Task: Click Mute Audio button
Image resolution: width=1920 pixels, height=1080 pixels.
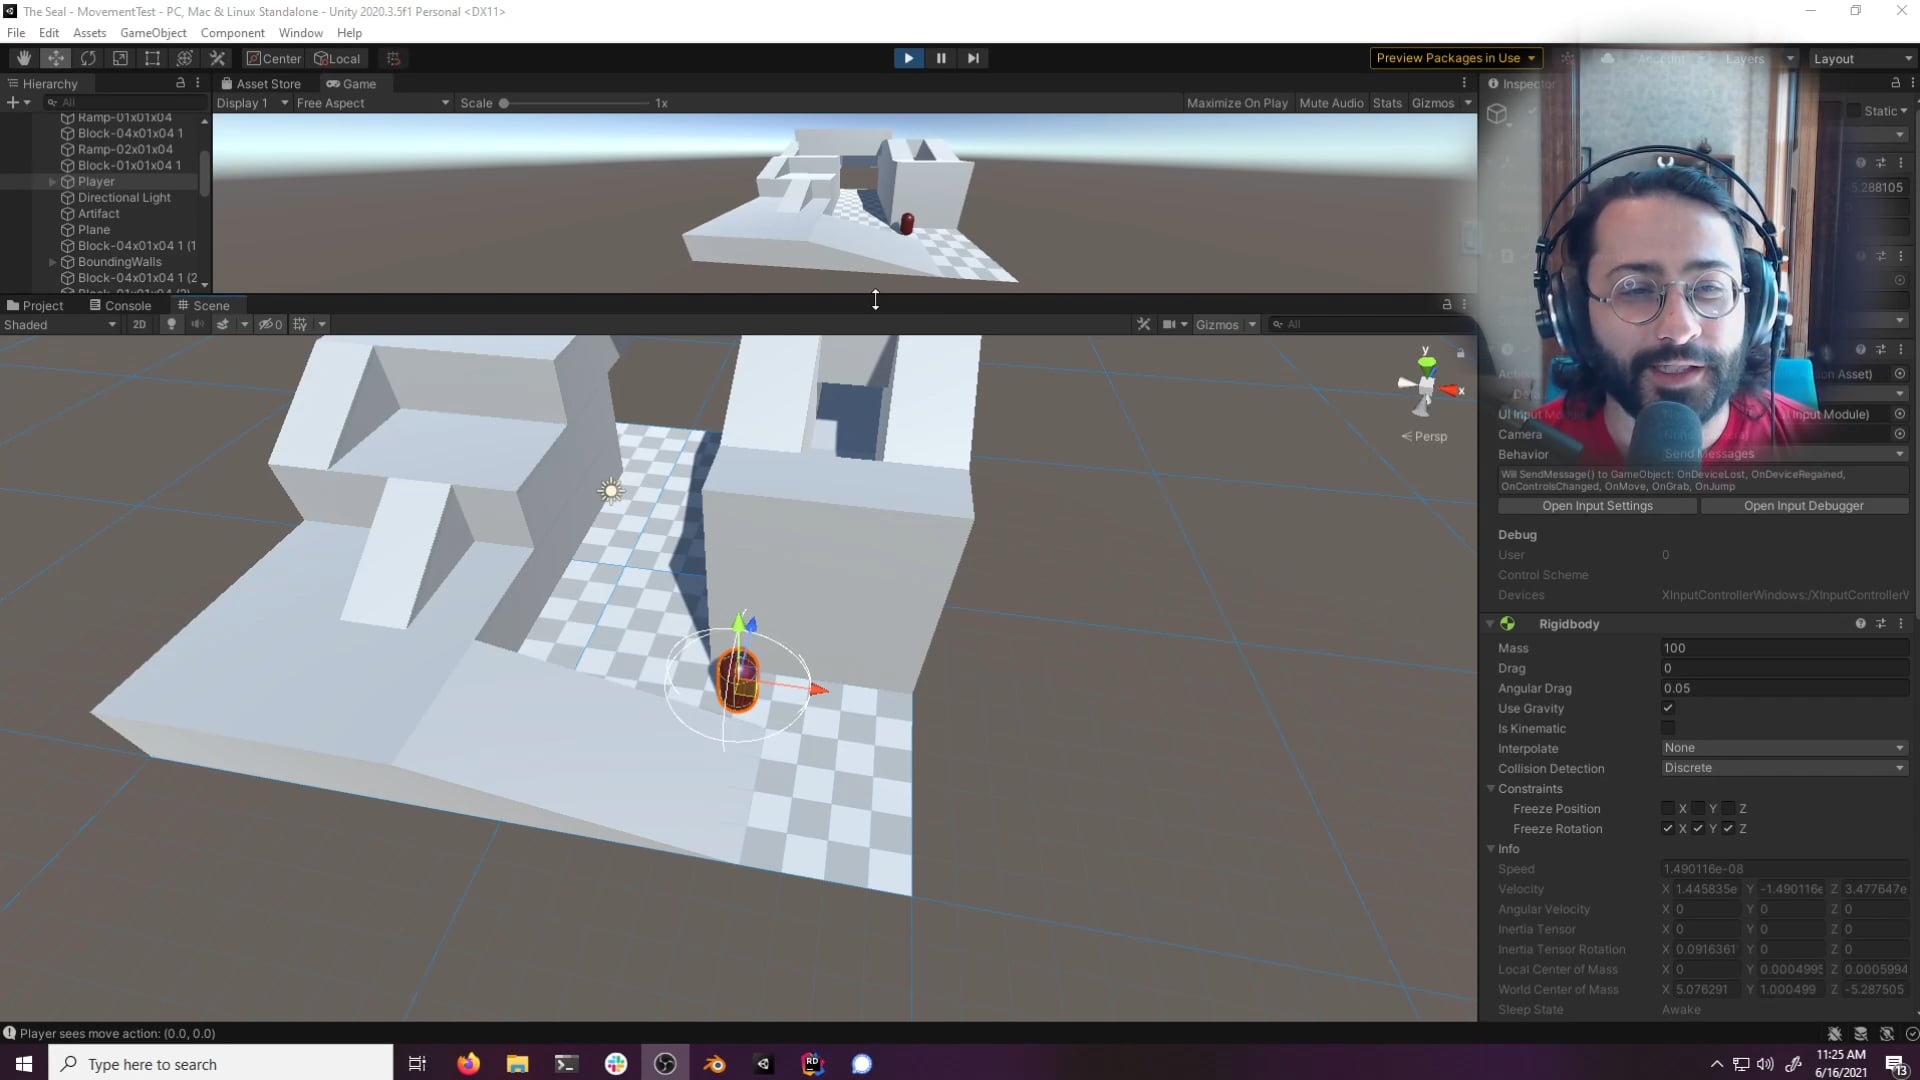Action: 1331,103
